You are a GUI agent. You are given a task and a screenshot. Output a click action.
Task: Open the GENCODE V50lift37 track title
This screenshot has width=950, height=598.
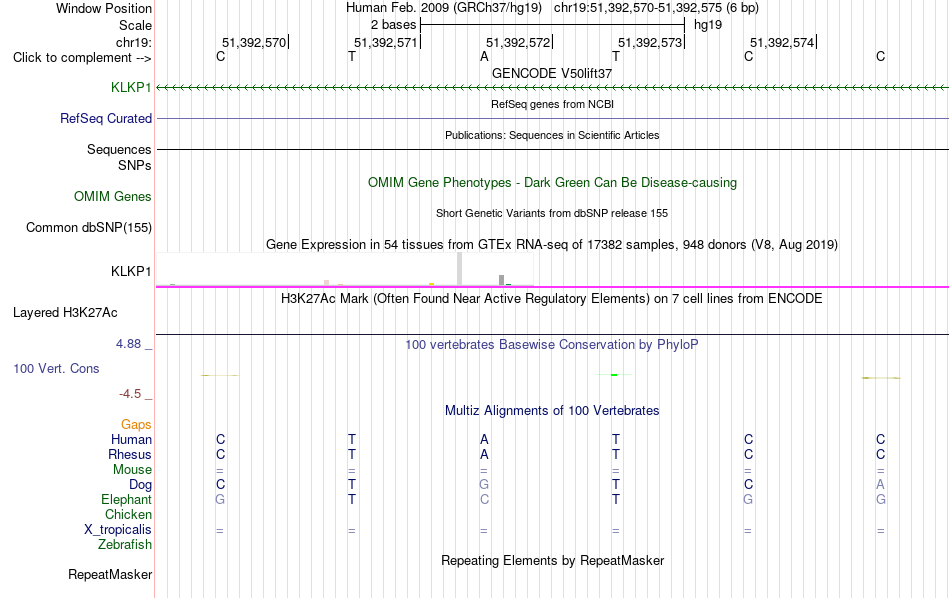tap(552, 73)
